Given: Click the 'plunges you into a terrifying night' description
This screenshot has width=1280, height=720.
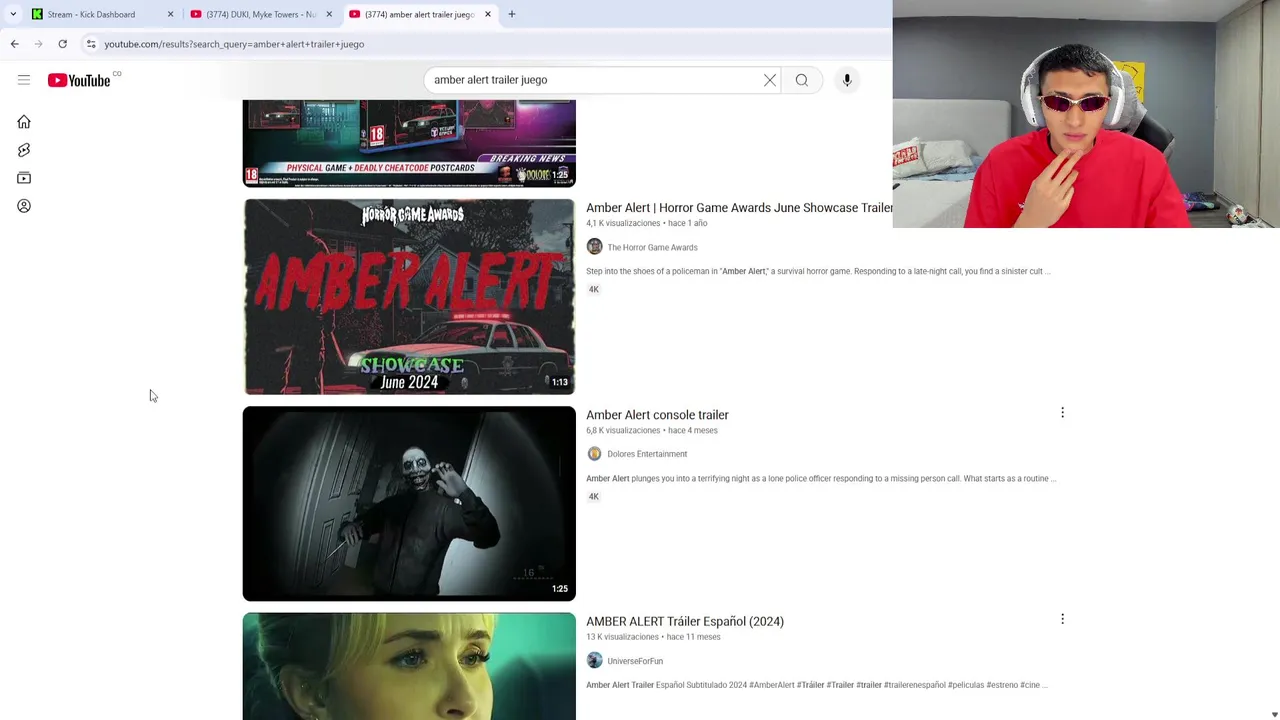Looking at the screenshot, I should (x=821, y=478).
